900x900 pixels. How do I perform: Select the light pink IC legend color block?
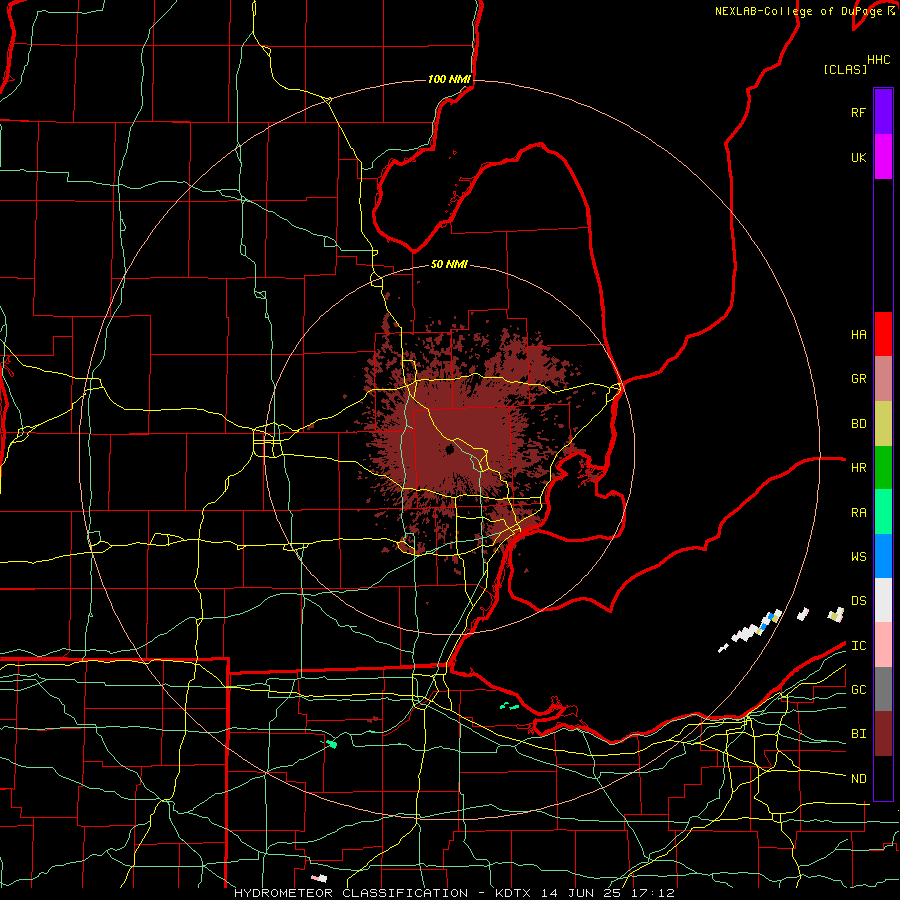883,645
